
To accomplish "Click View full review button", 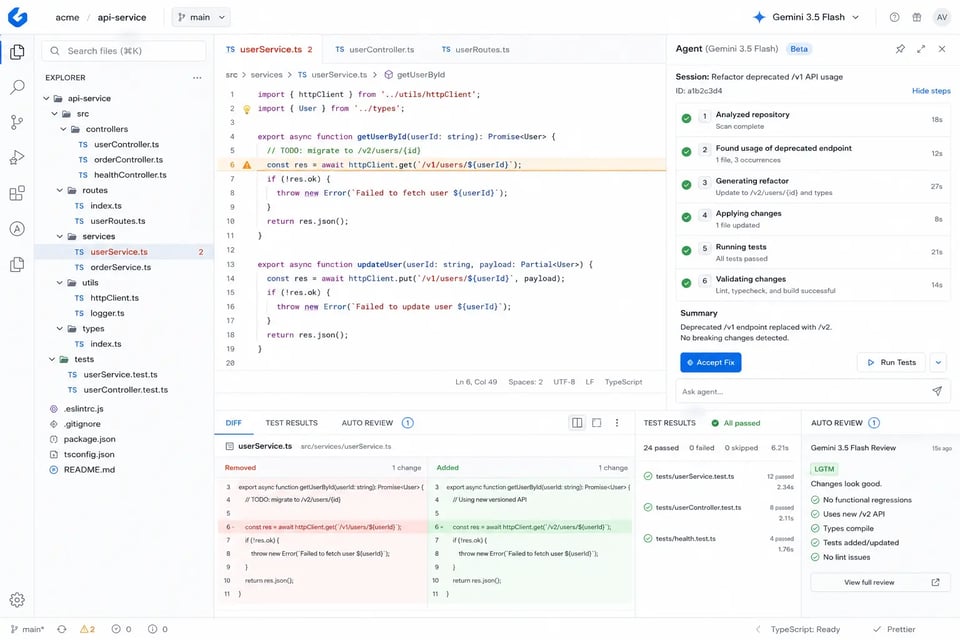I will (880, 582).
